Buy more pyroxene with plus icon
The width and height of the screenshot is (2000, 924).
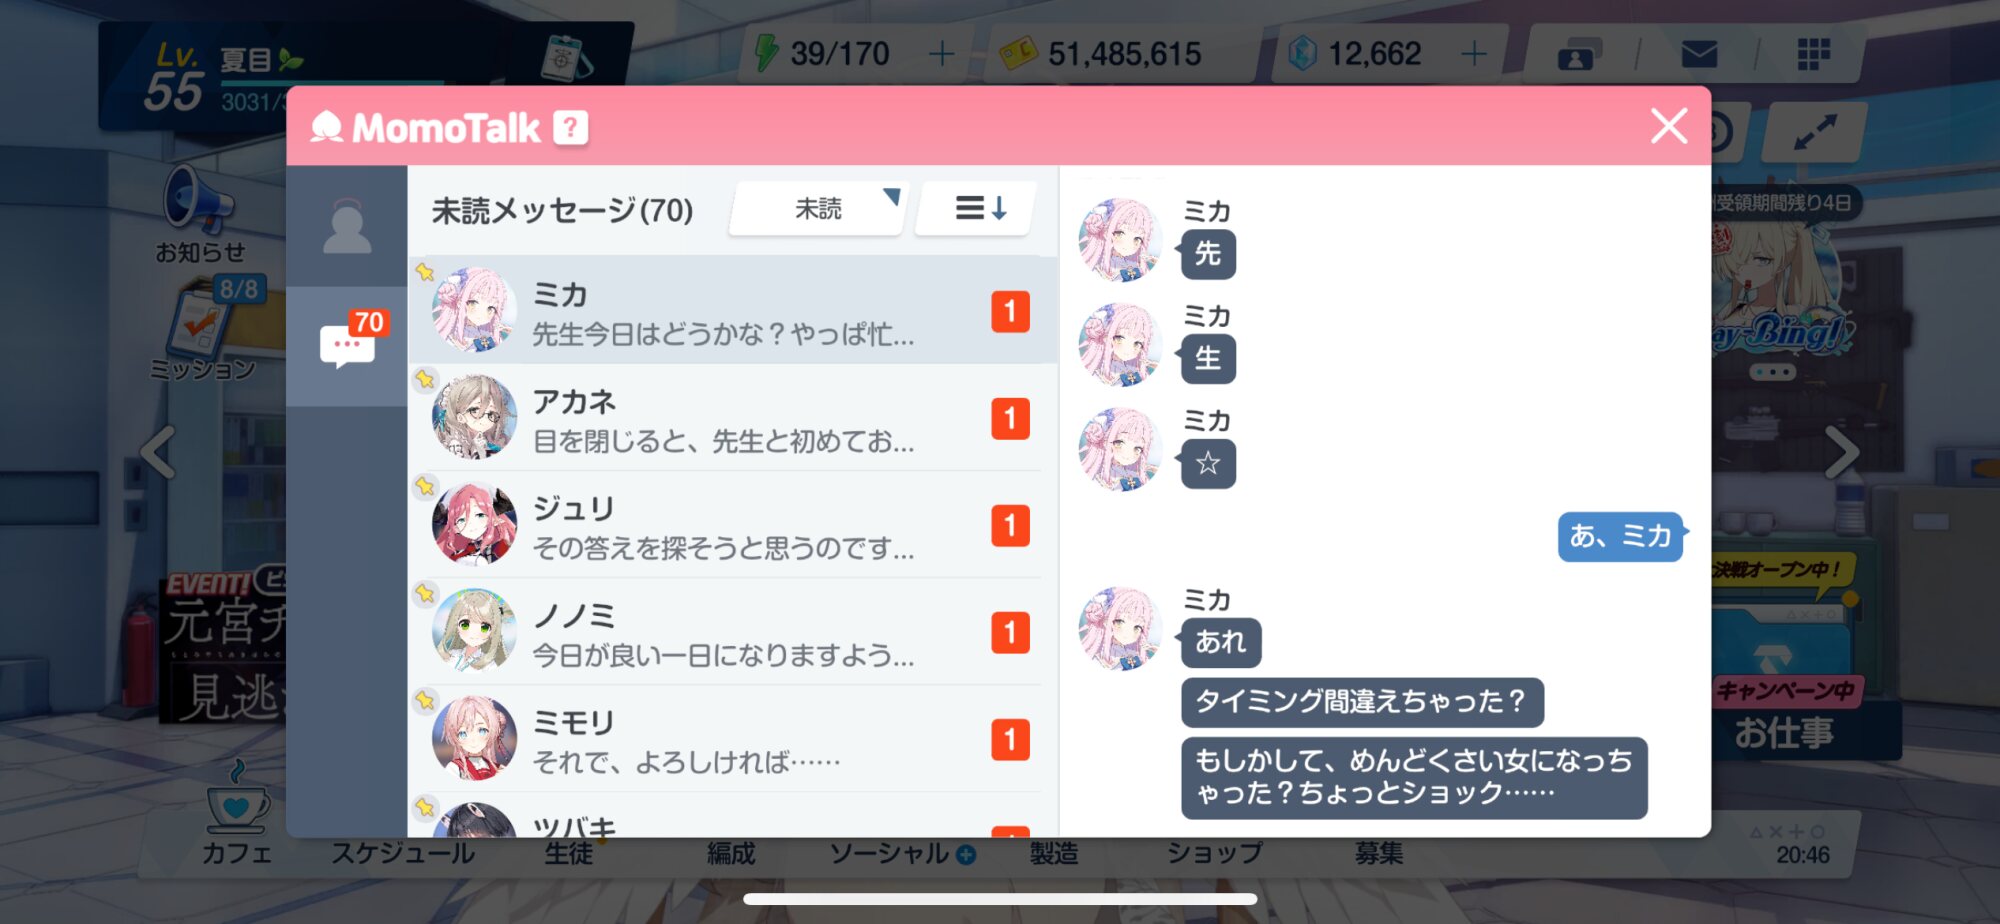pos(1473,53)
